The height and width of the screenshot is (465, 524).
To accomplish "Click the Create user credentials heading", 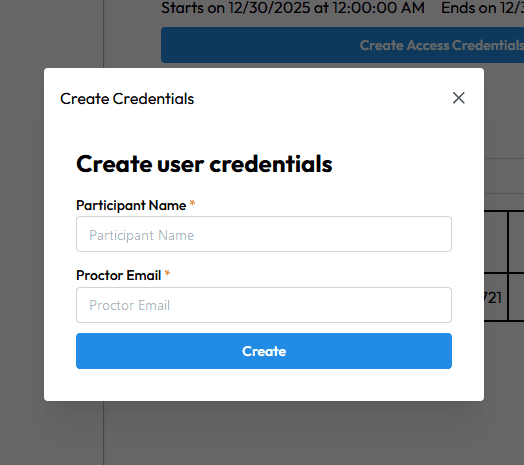I will (204, 164).
